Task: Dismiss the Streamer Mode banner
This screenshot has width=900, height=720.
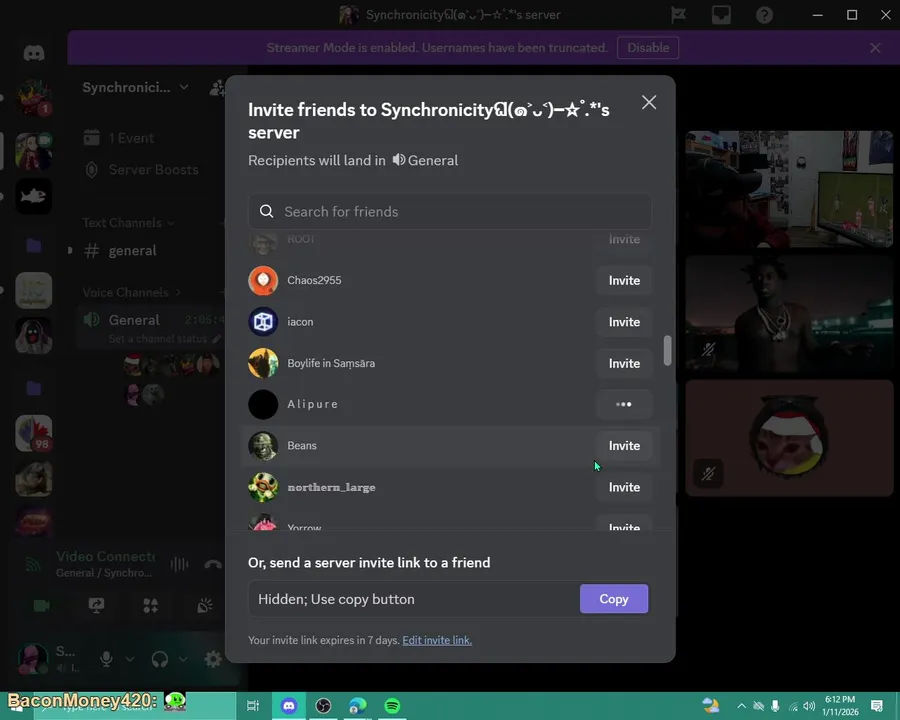Action: [875, 48]
